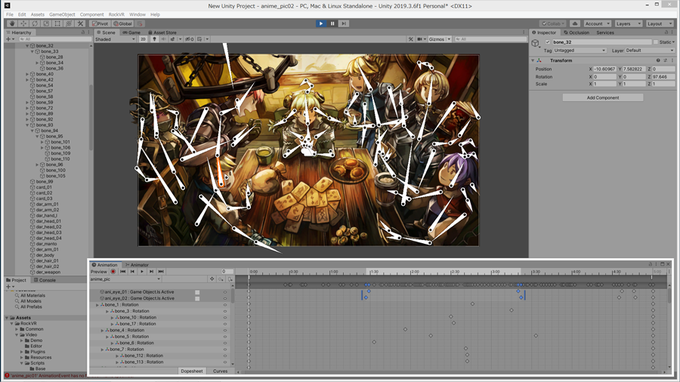Click the Add Component button
Screen dimensions: 680x382
[x=603, y=98]
